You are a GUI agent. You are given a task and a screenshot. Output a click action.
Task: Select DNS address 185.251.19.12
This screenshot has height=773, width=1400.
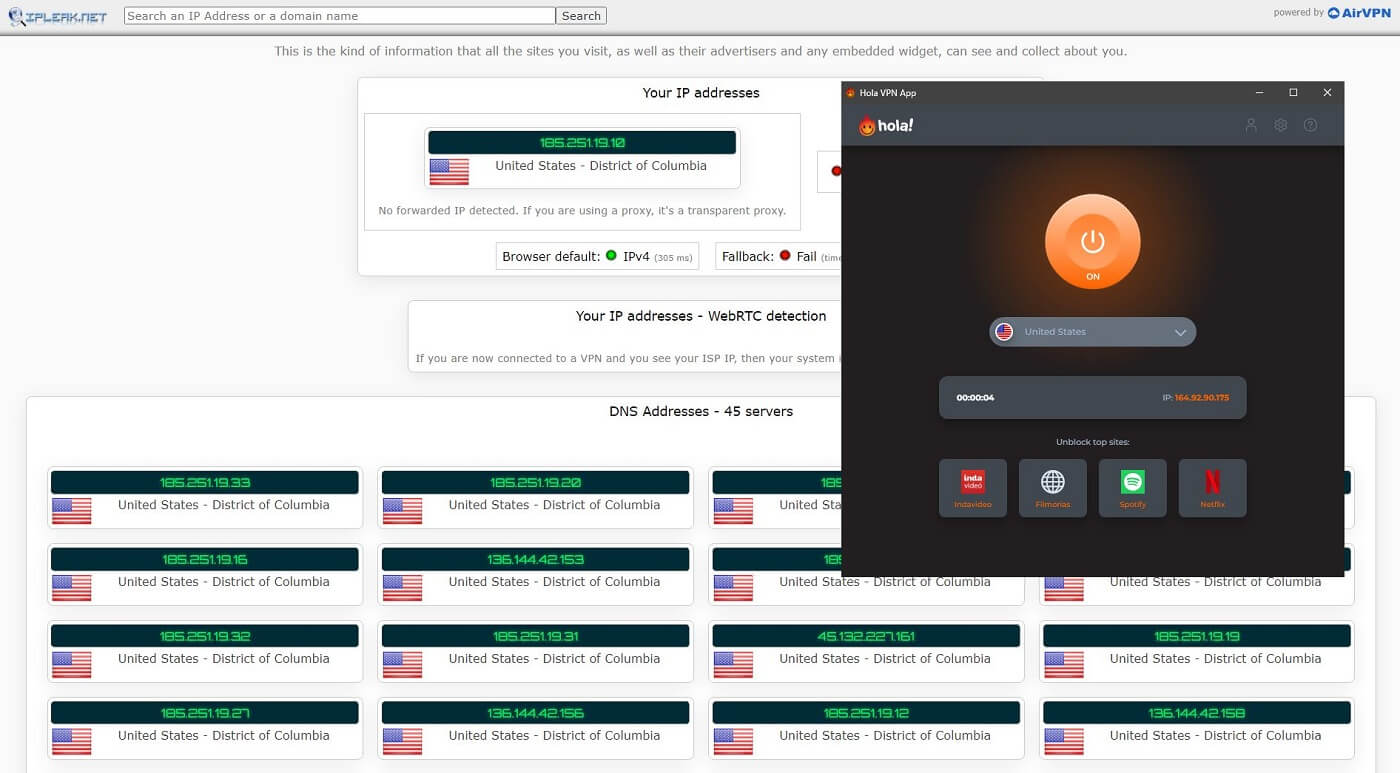pos(866,713)
